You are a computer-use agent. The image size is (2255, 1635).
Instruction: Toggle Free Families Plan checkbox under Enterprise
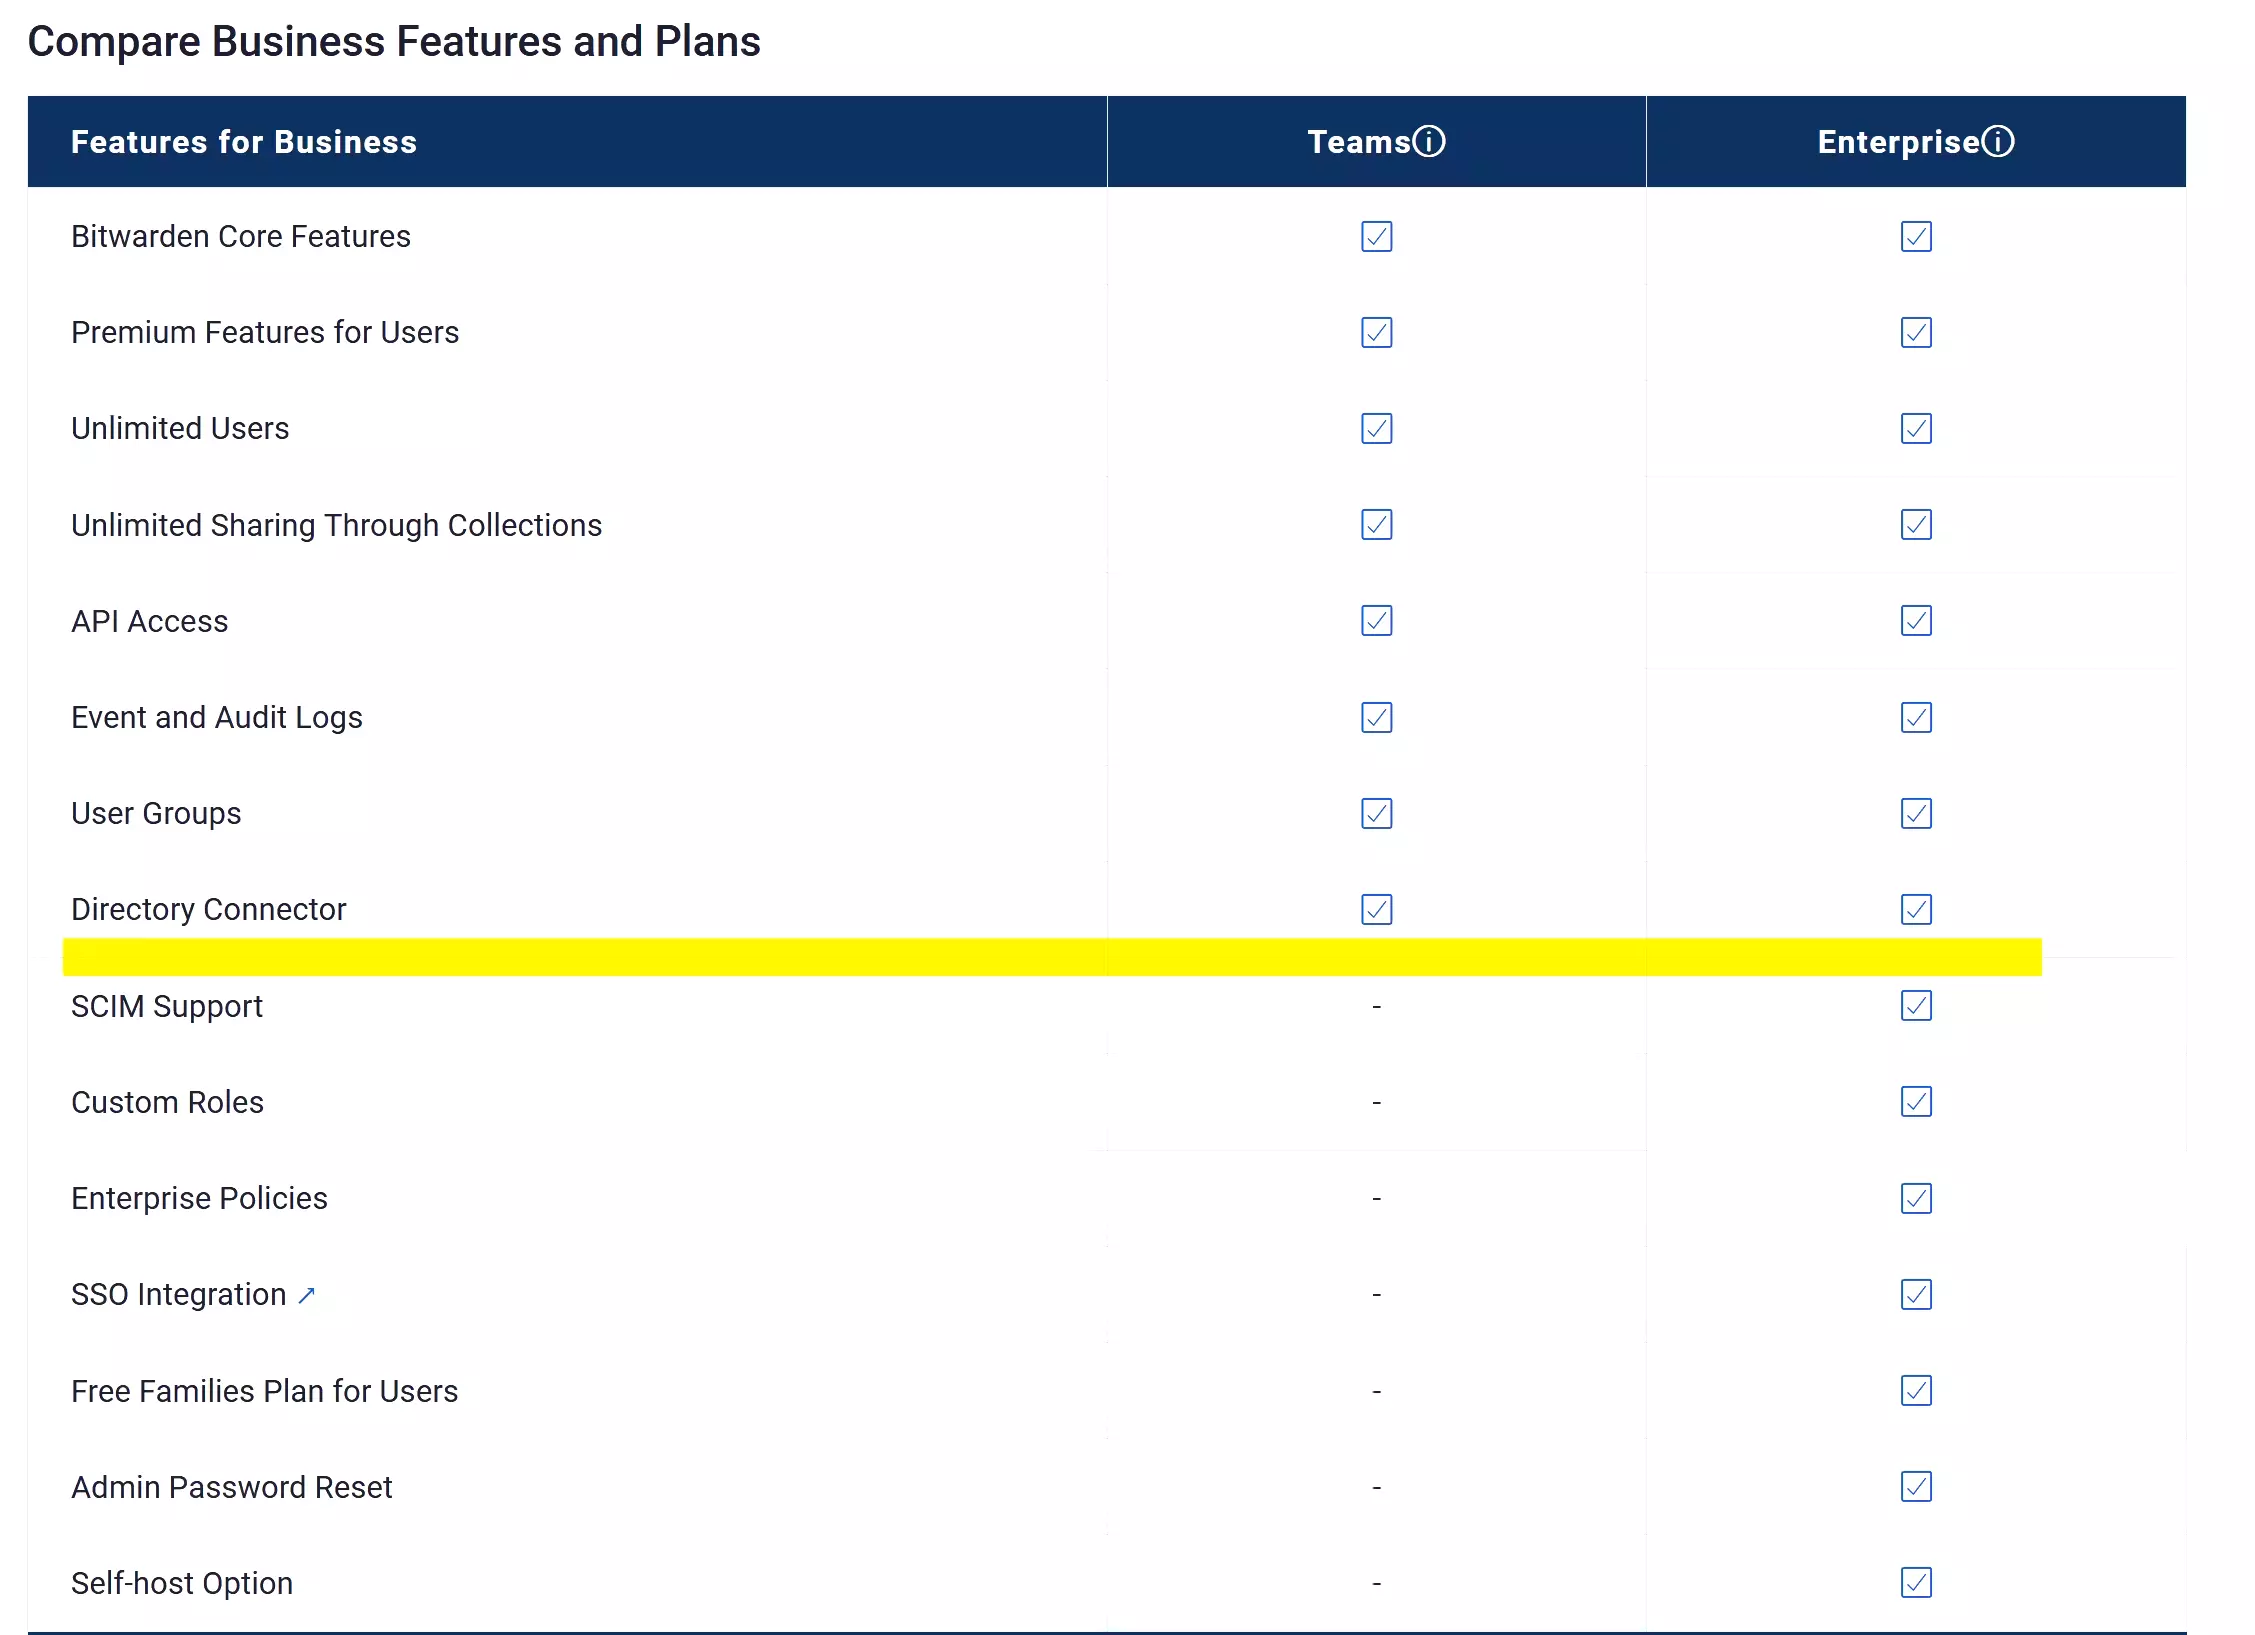click(1916, 1390)
